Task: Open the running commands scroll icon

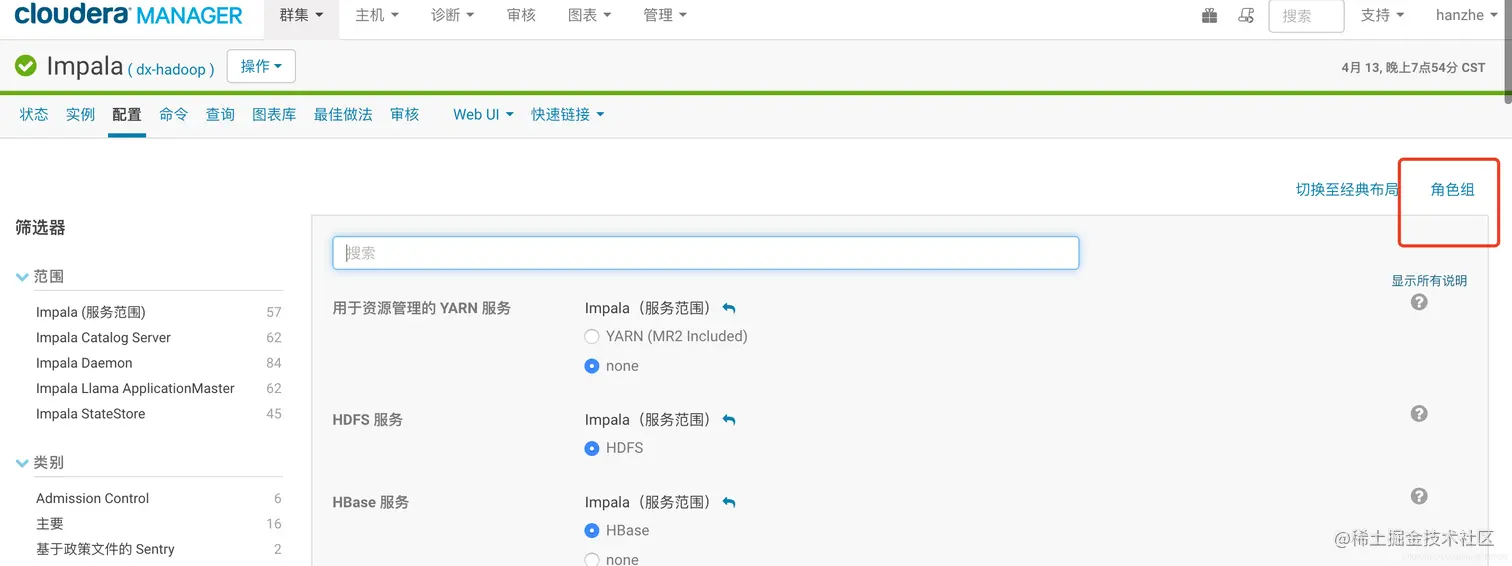Action: click(1246, 15)
